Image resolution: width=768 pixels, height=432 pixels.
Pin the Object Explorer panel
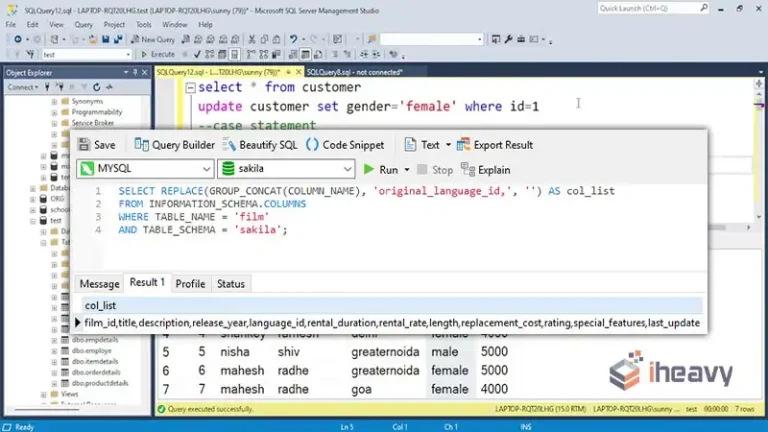coord(135,72)
